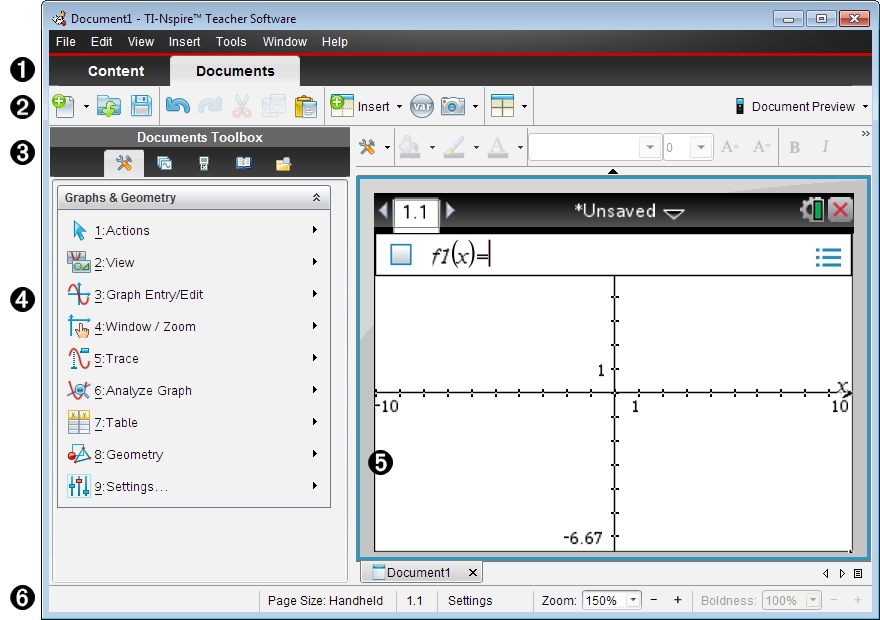Expand the Document Preview dropdown

[x=865, y=107]
